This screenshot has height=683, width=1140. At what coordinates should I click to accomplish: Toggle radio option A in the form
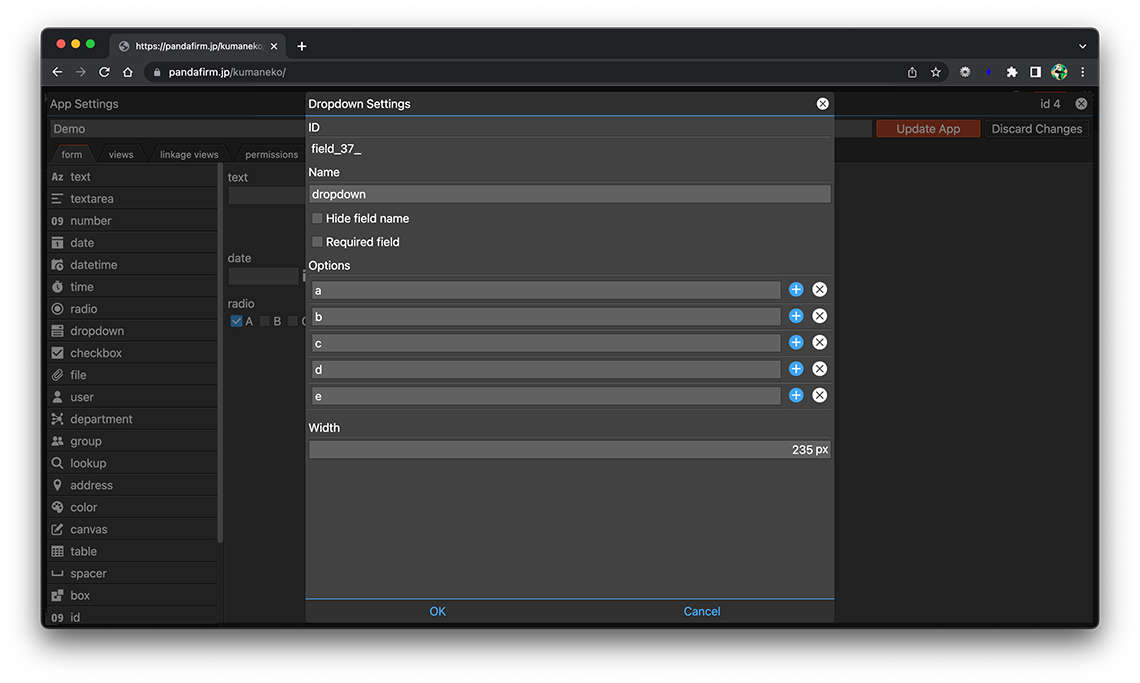click(236, 321)
